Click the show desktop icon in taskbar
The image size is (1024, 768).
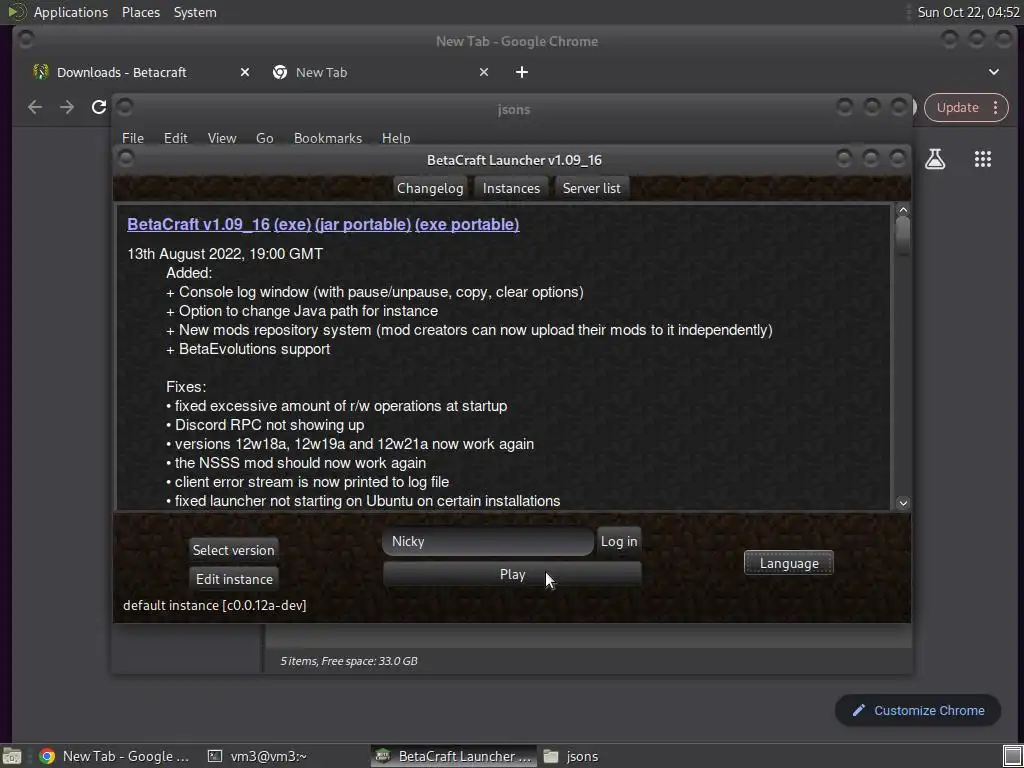pos(12,756)
